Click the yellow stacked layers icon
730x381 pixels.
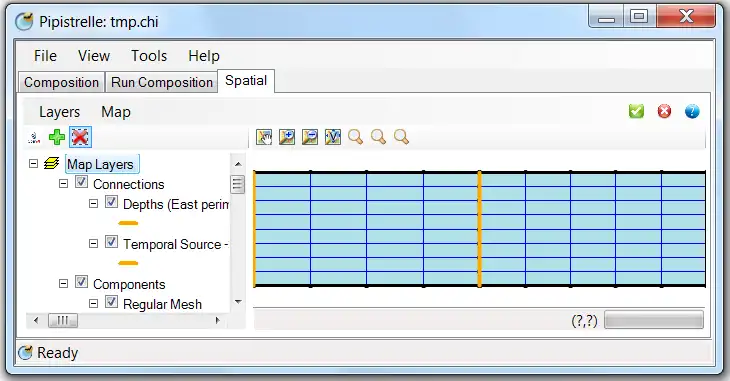click(x=51, y=163)
